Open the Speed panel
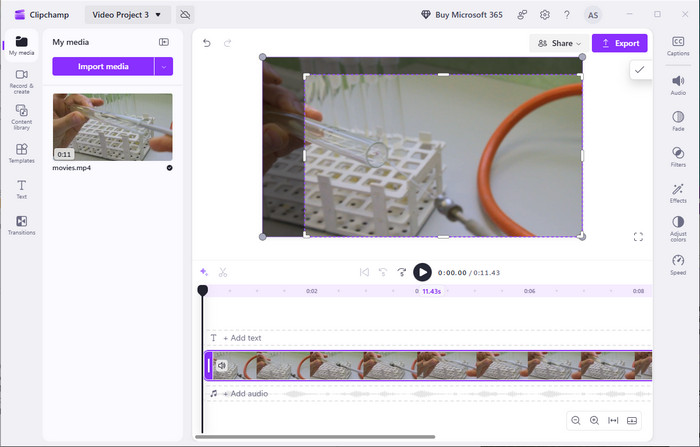700x447 pixels. tap(678, 264)
